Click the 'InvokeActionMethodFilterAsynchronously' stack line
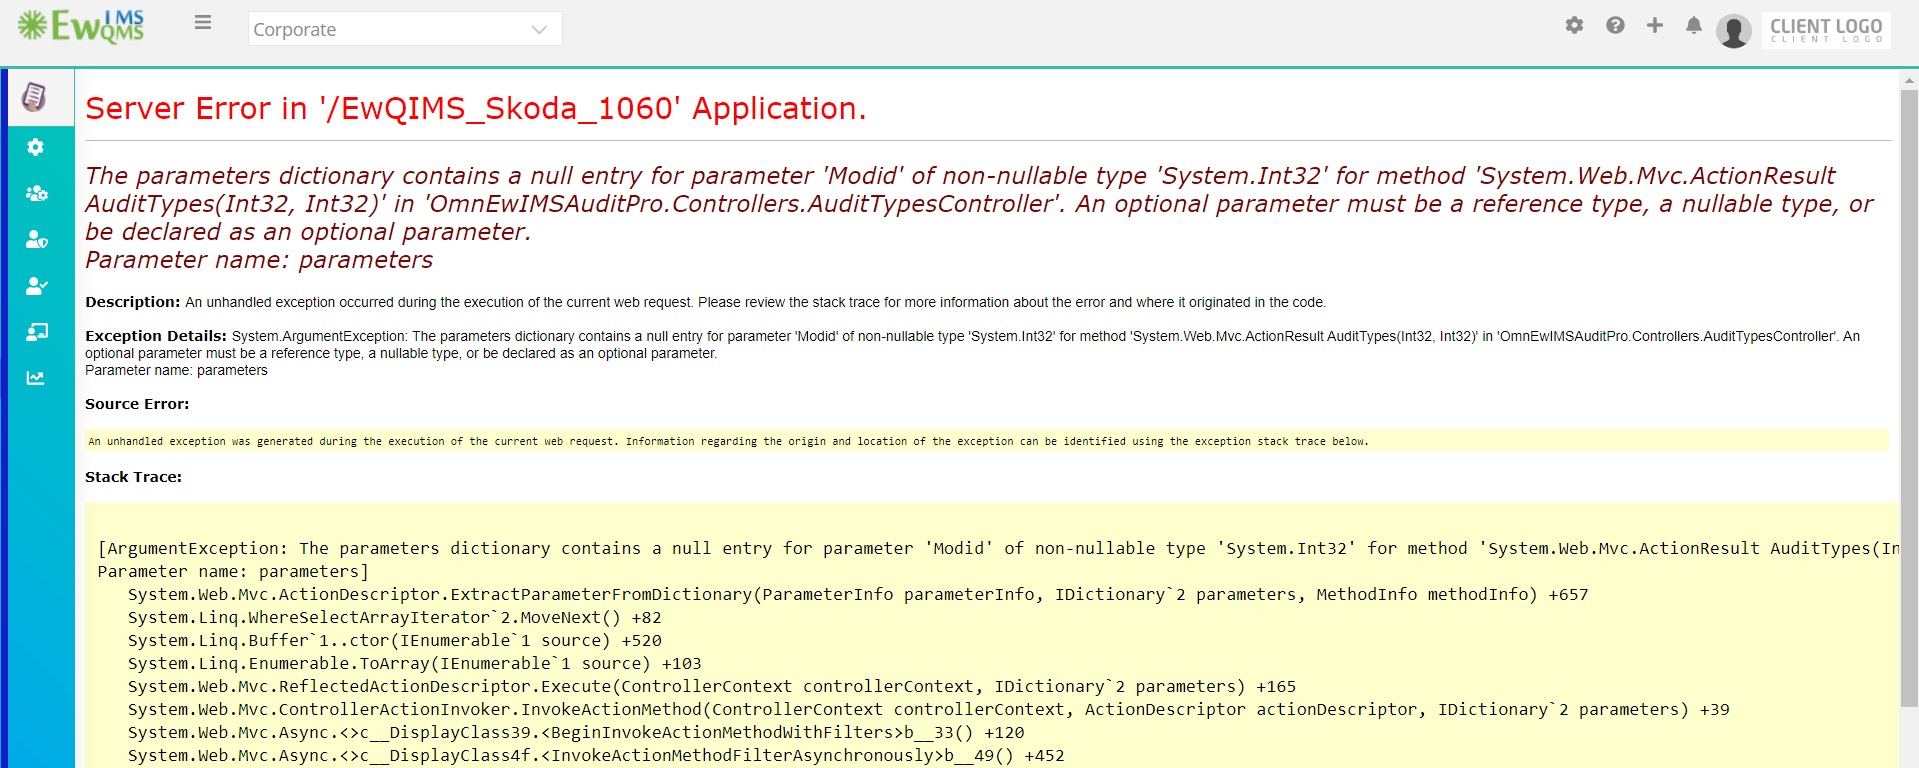Screen dimensions: 1919x768 pyautogui.click(x=596, y=755)
